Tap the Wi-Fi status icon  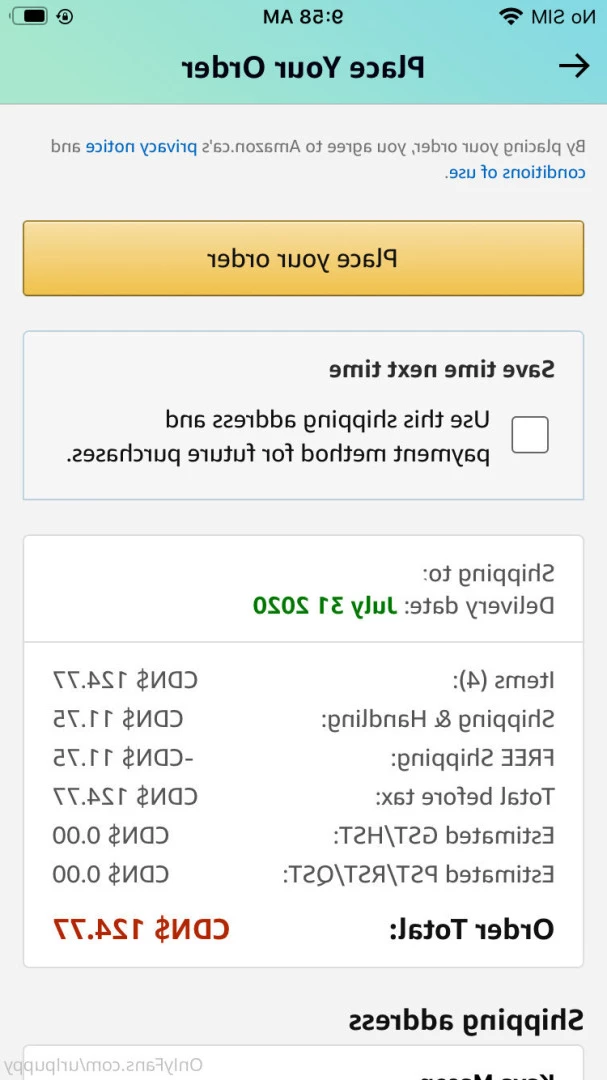(x=511, y=16)
